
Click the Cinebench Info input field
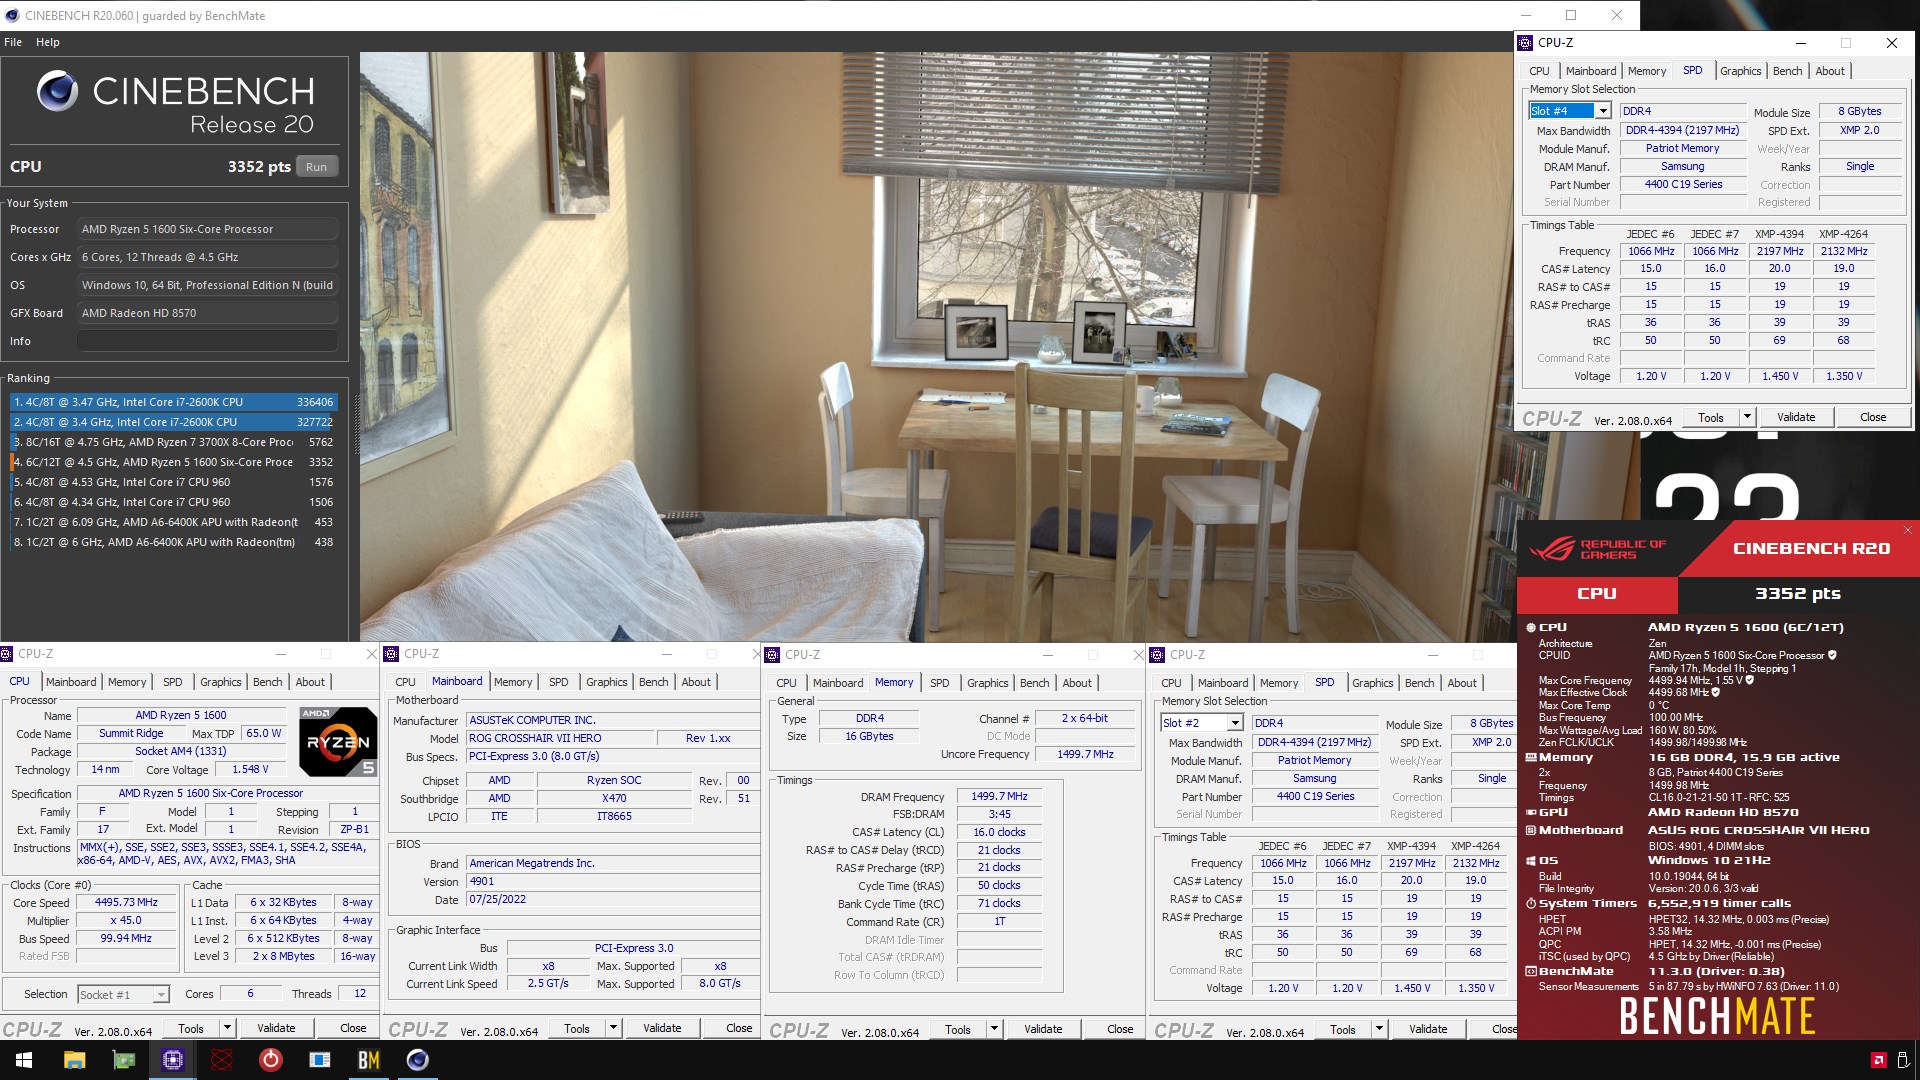207,341
